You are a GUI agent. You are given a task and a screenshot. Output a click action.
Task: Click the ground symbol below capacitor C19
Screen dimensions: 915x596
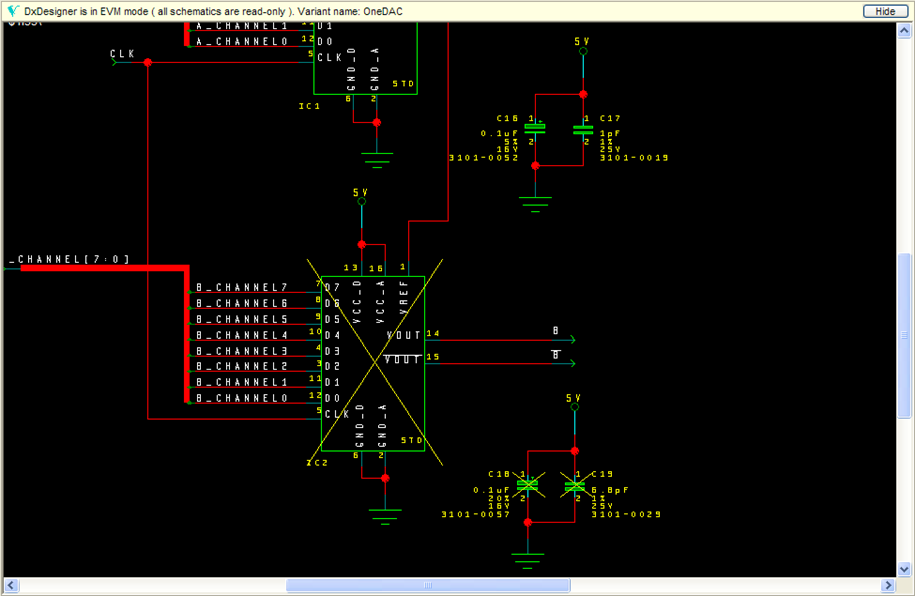[x=527, y=556]
